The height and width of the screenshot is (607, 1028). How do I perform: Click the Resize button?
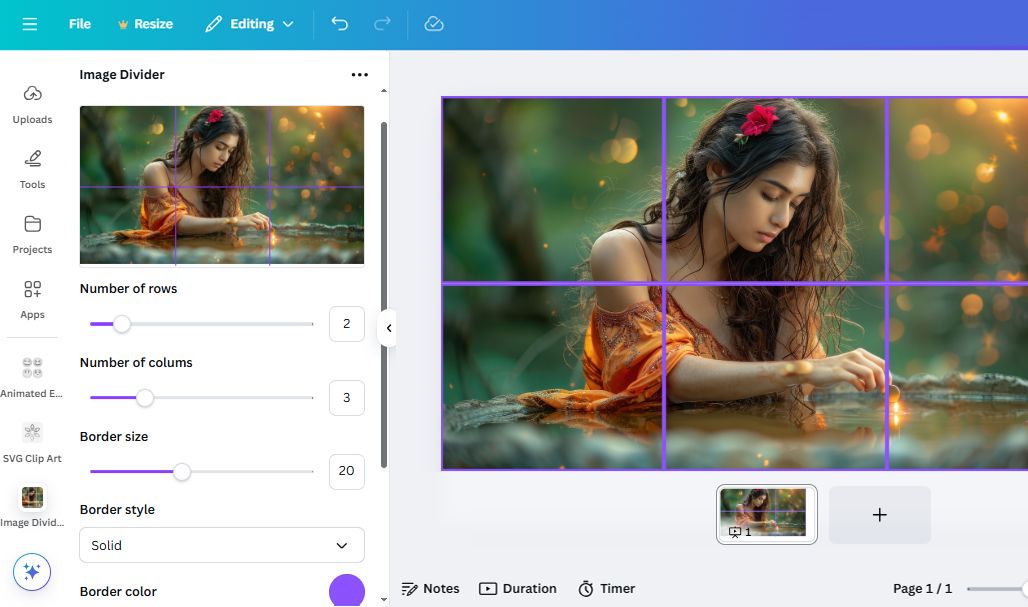click(145, 23)
